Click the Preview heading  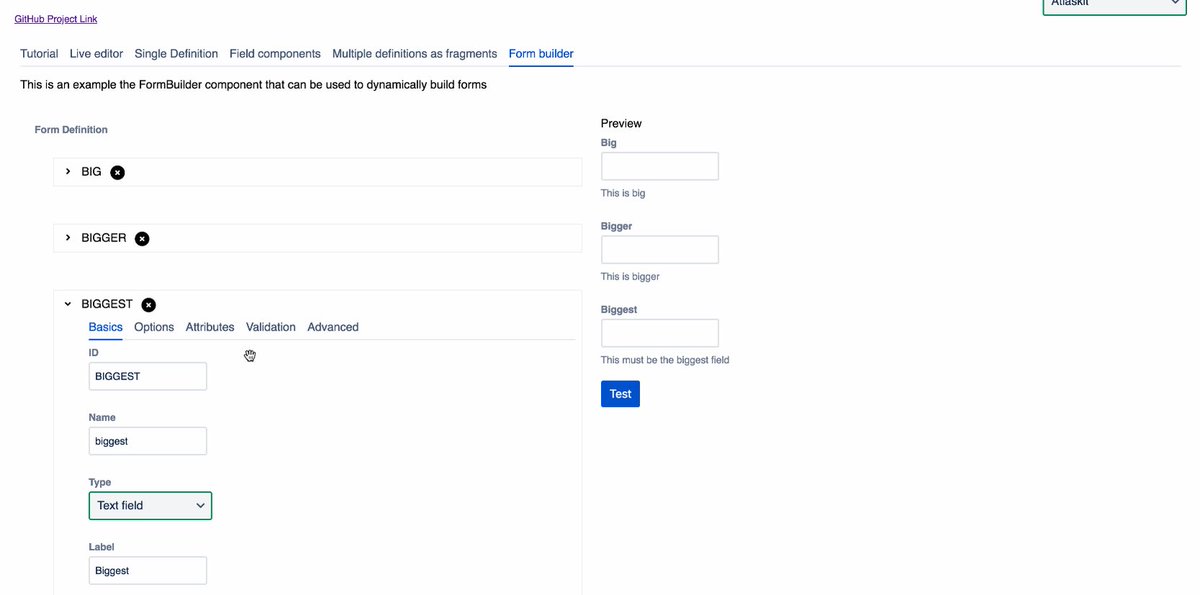[621, 123]
